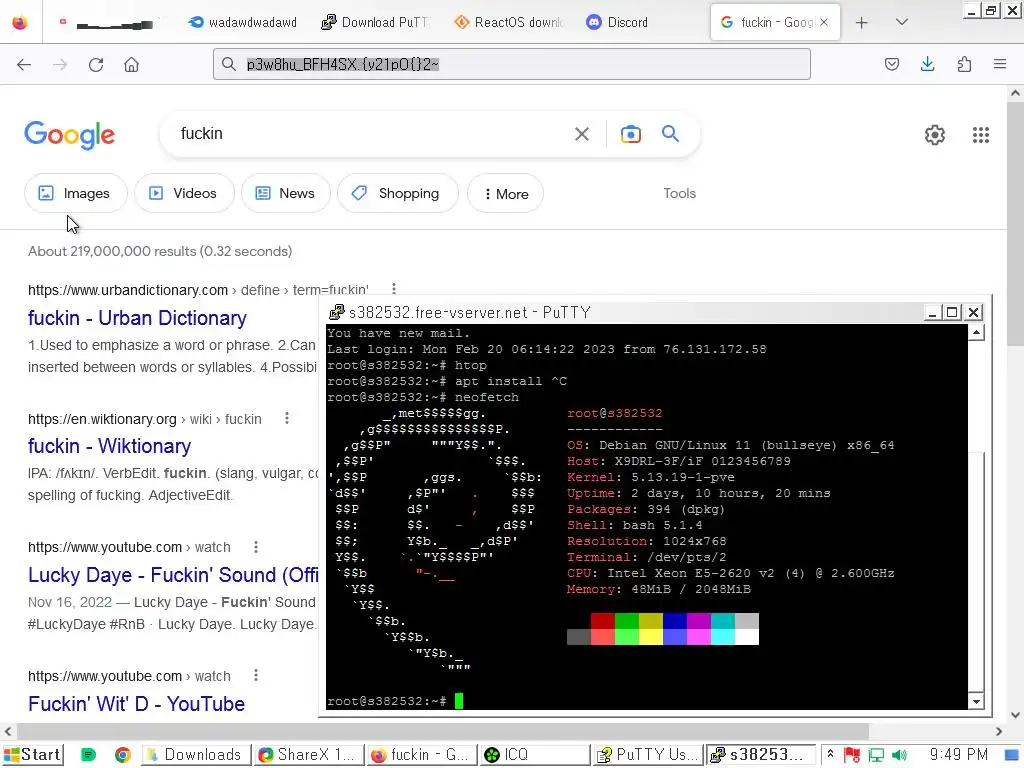Screen dimensions: 1024x768
Task: Click Google search by image camera icon
Action: 630,134
